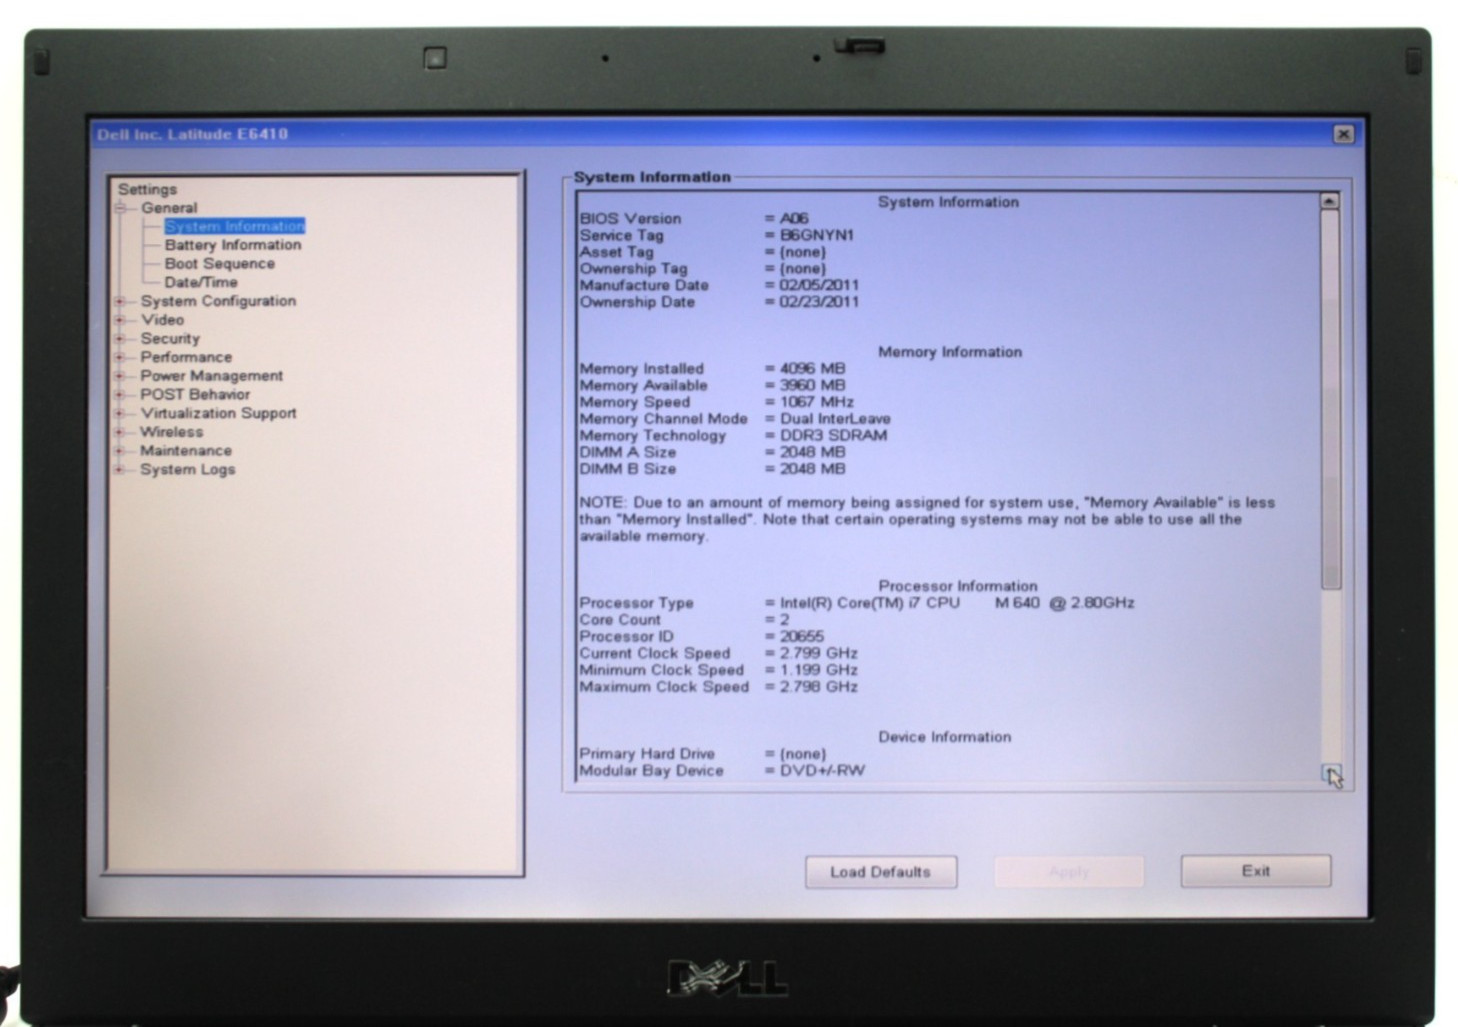This screenshot has height=1027, width=1458.
Task: Select the Virtualization Support label
Action: click(218, 413)
